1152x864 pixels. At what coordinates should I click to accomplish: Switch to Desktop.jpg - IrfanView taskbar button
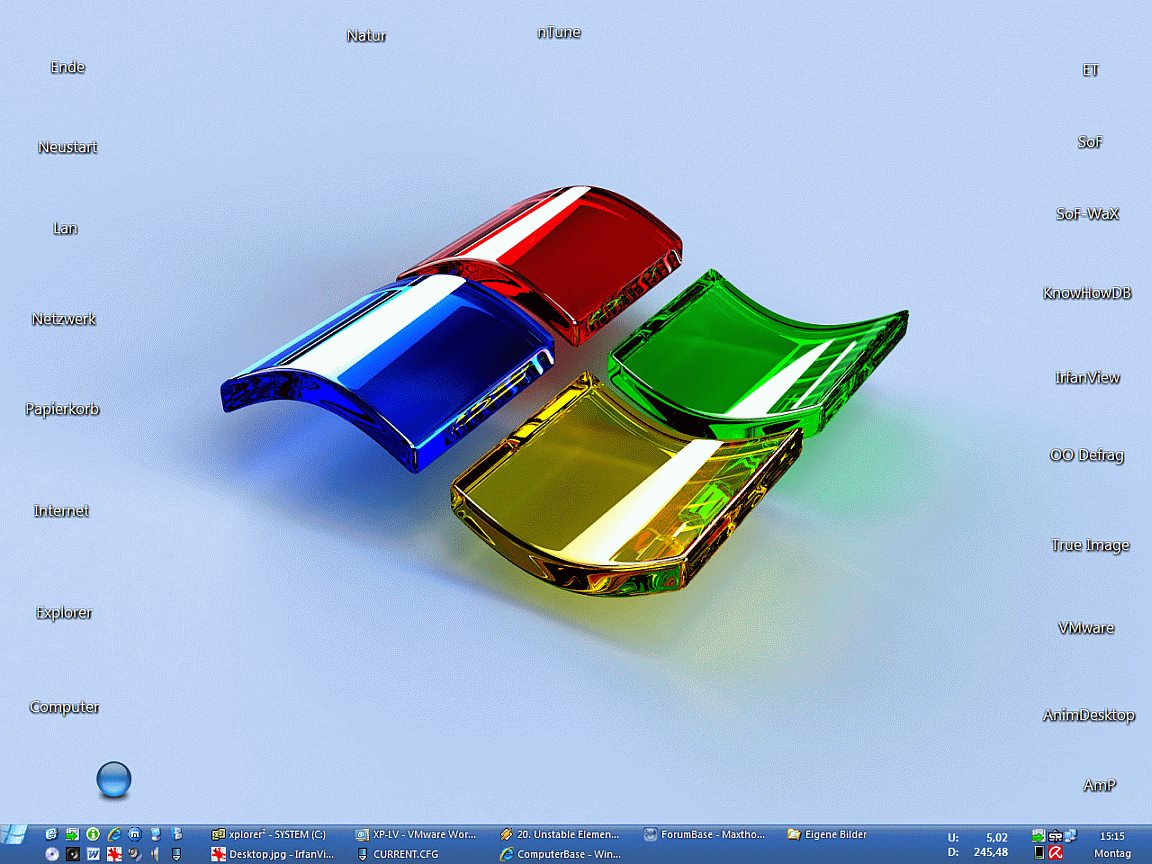pyautogui.click(x=273, y=854)
